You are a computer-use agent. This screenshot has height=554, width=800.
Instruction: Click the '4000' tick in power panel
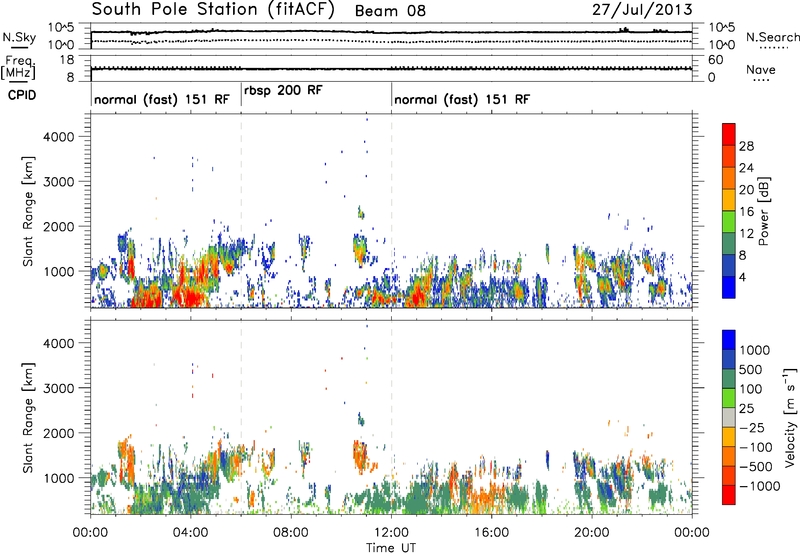(x=58, y=137)
